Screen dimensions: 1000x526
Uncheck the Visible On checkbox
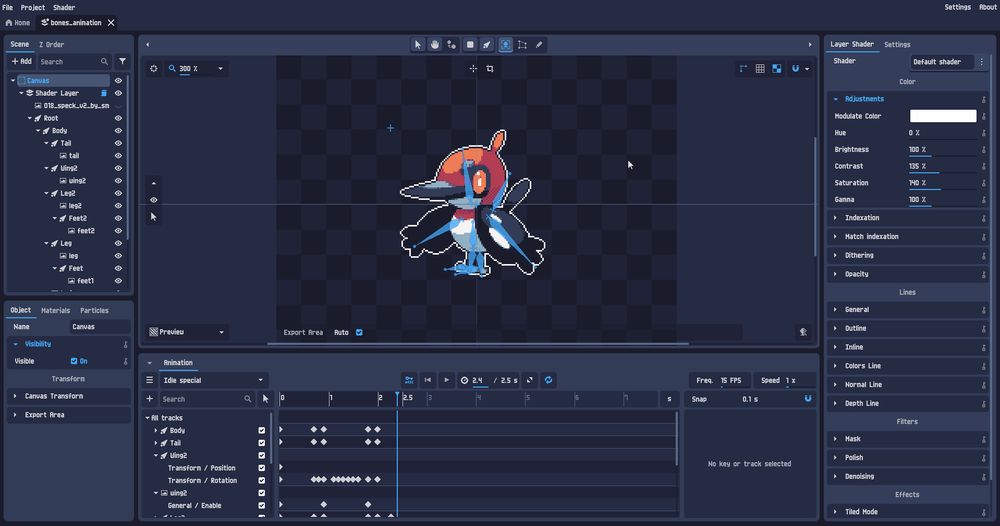[x=74, y=361]
